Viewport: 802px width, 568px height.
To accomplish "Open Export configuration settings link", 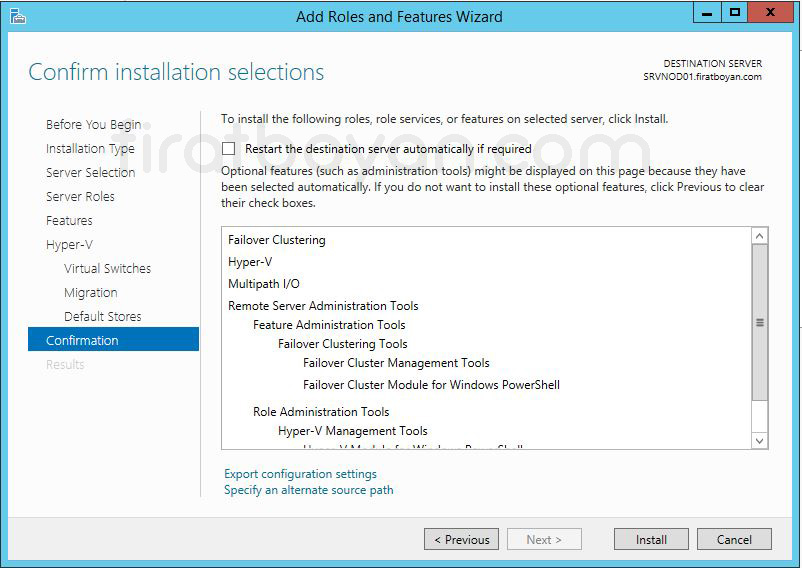I will pos(300,474).
